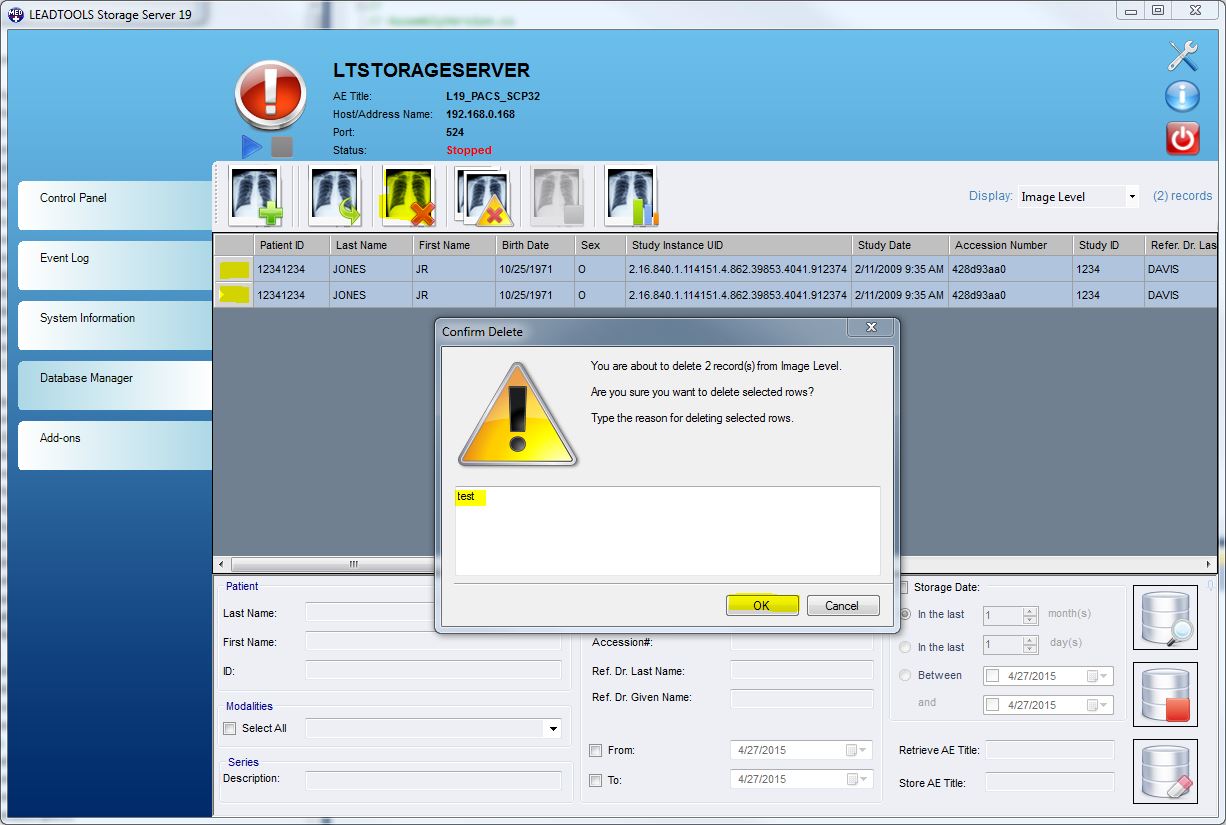Click the Patient ID input field

click(433, 671)
